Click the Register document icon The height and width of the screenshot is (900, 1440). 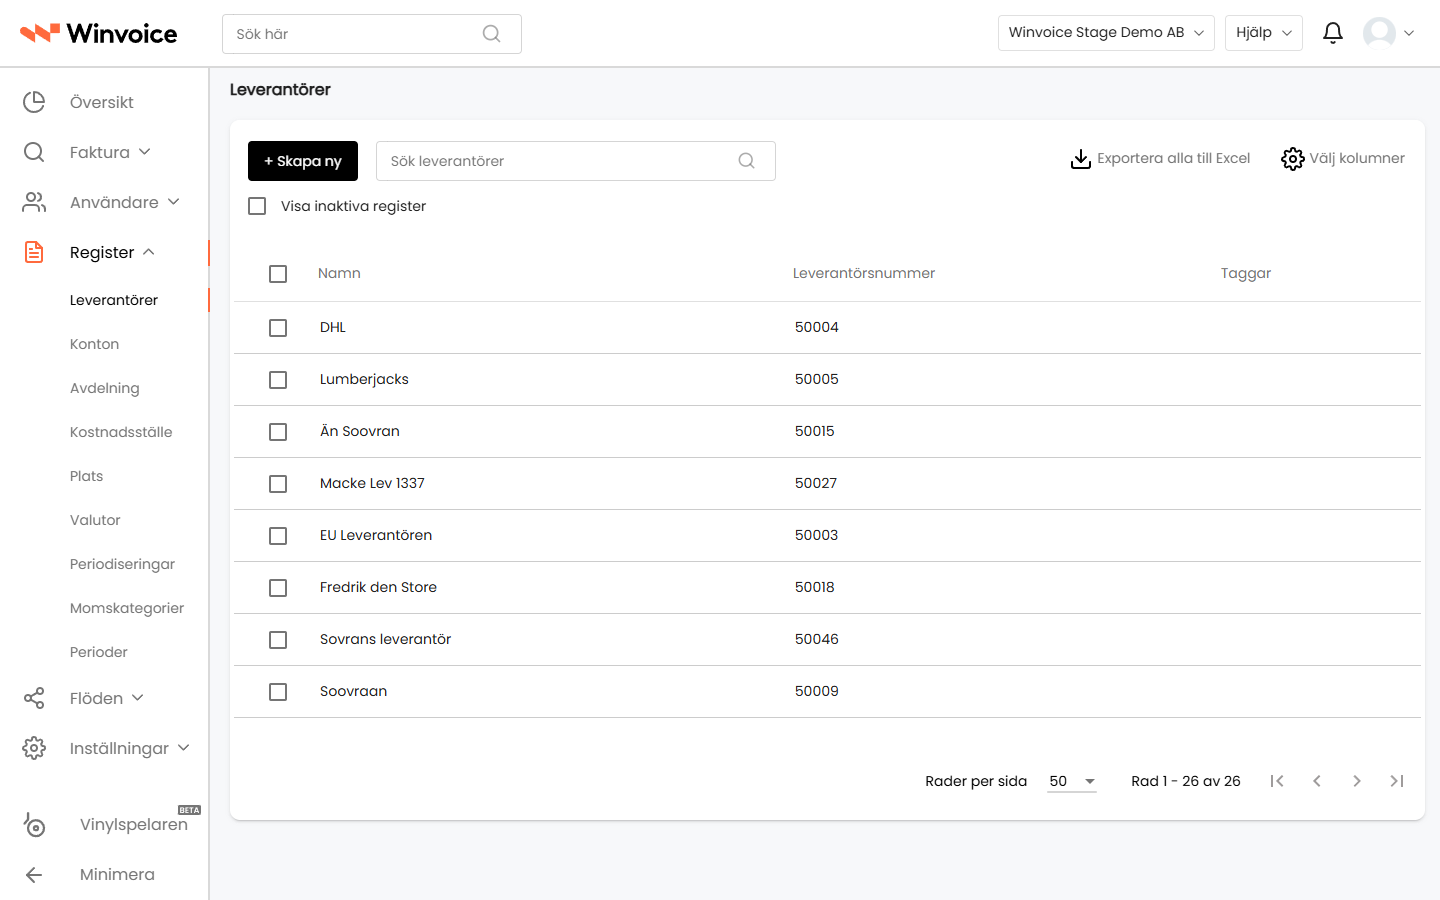click(x=34, y=252)
